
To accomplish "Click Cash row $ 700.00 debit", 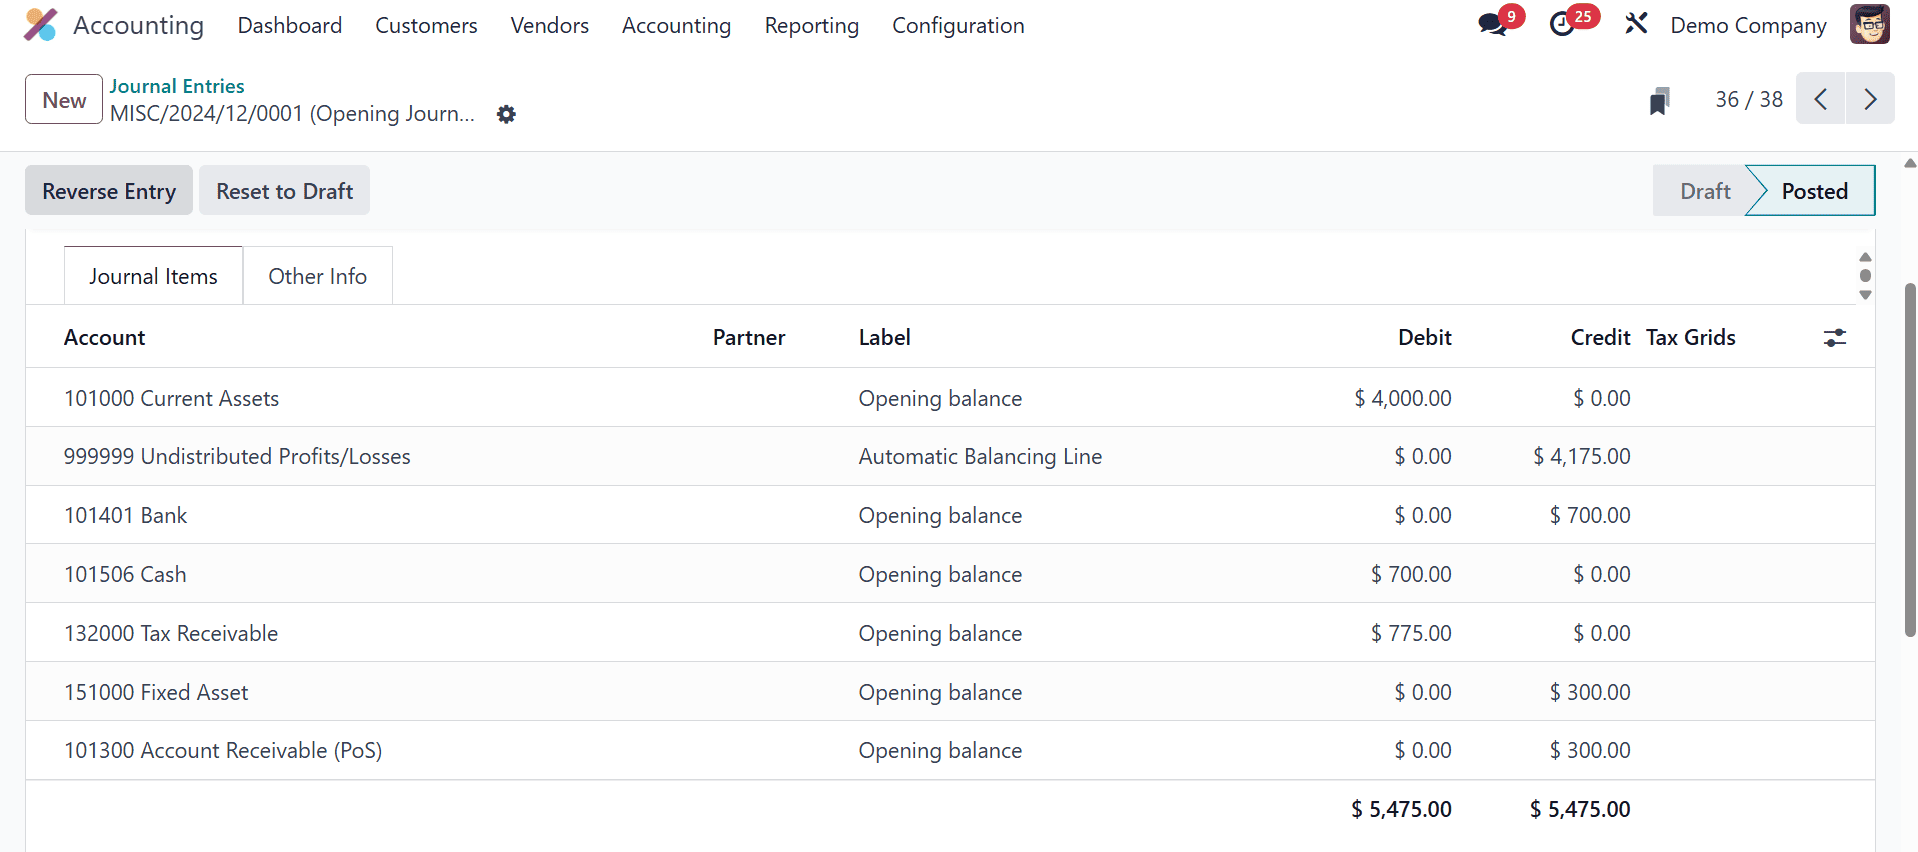I will pos(1411,575).
